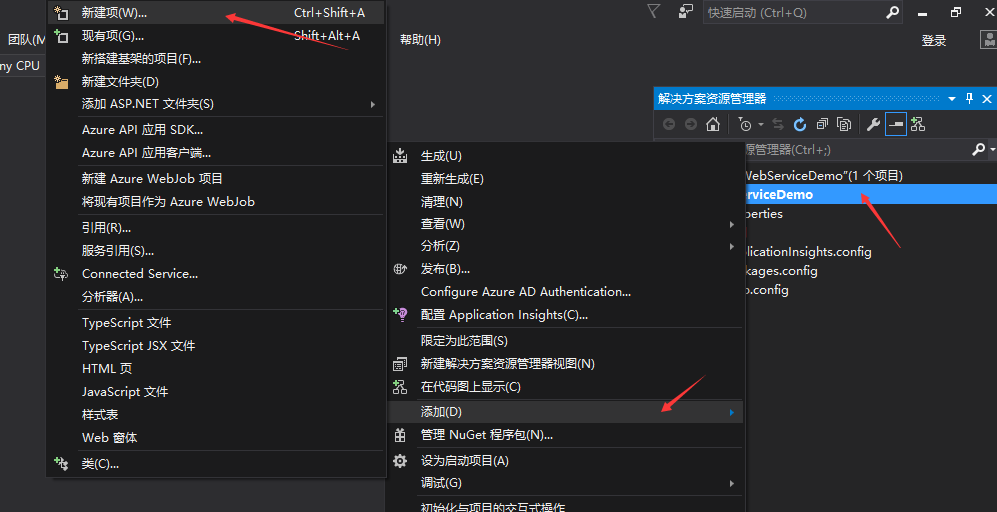Choose 新建文件夹(D) menu entry

216,82
